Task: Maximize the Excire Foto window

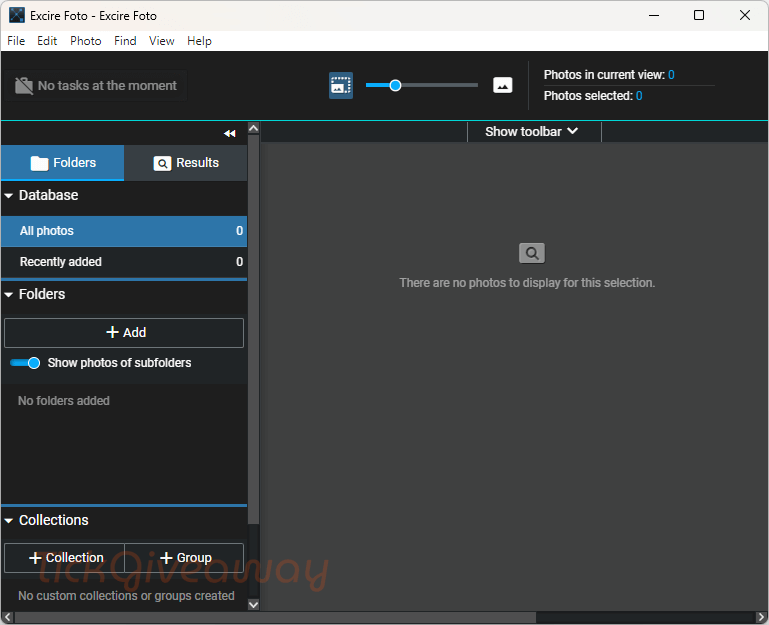Action: click(699, 15)
